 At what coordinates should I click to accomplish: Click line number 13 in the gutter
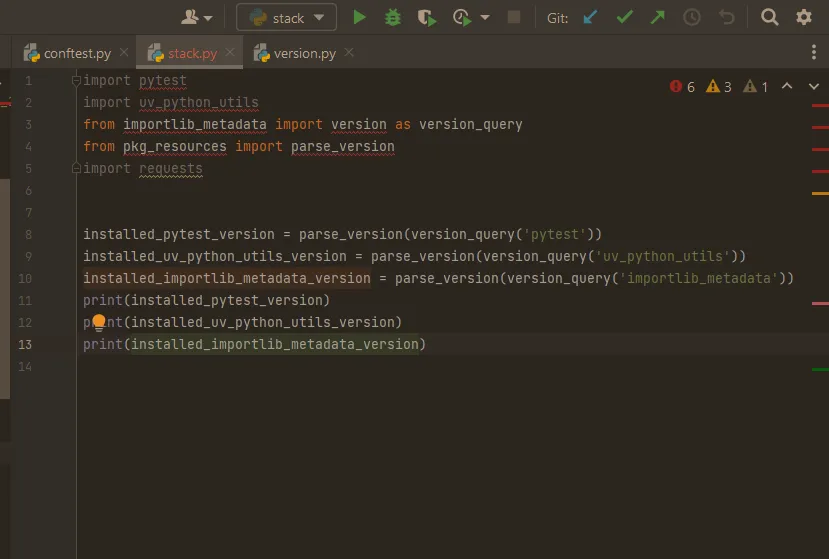[25, 344]
